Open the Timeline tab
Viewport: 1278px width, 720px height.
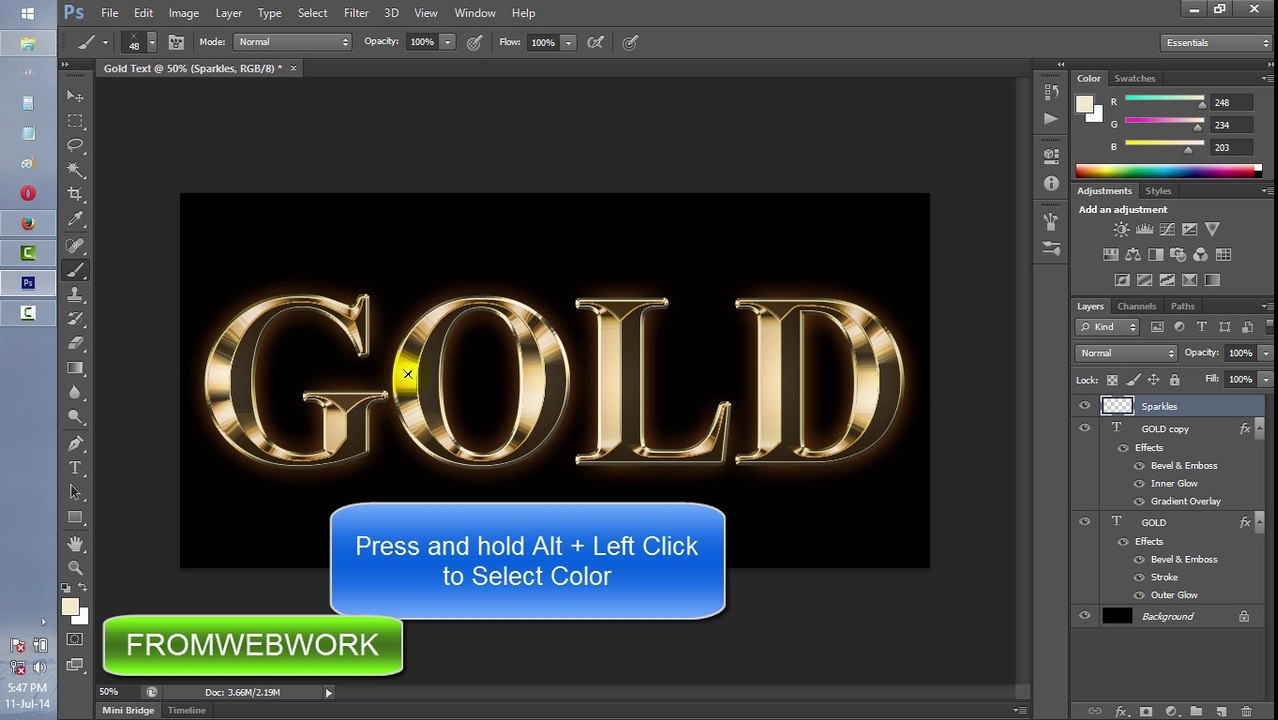[186, 710]
